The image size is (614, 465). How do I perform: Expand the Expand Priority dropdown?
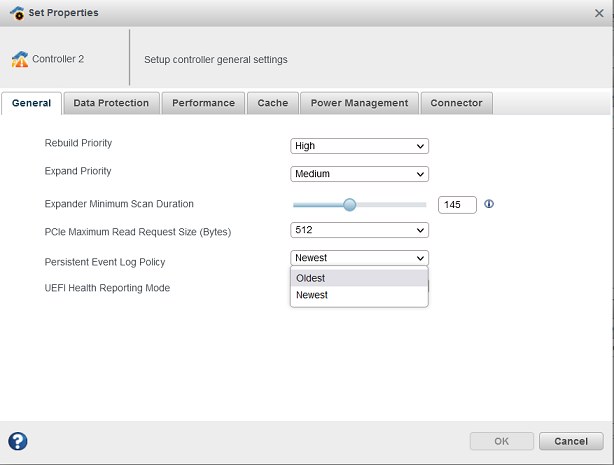click(359, 174)
